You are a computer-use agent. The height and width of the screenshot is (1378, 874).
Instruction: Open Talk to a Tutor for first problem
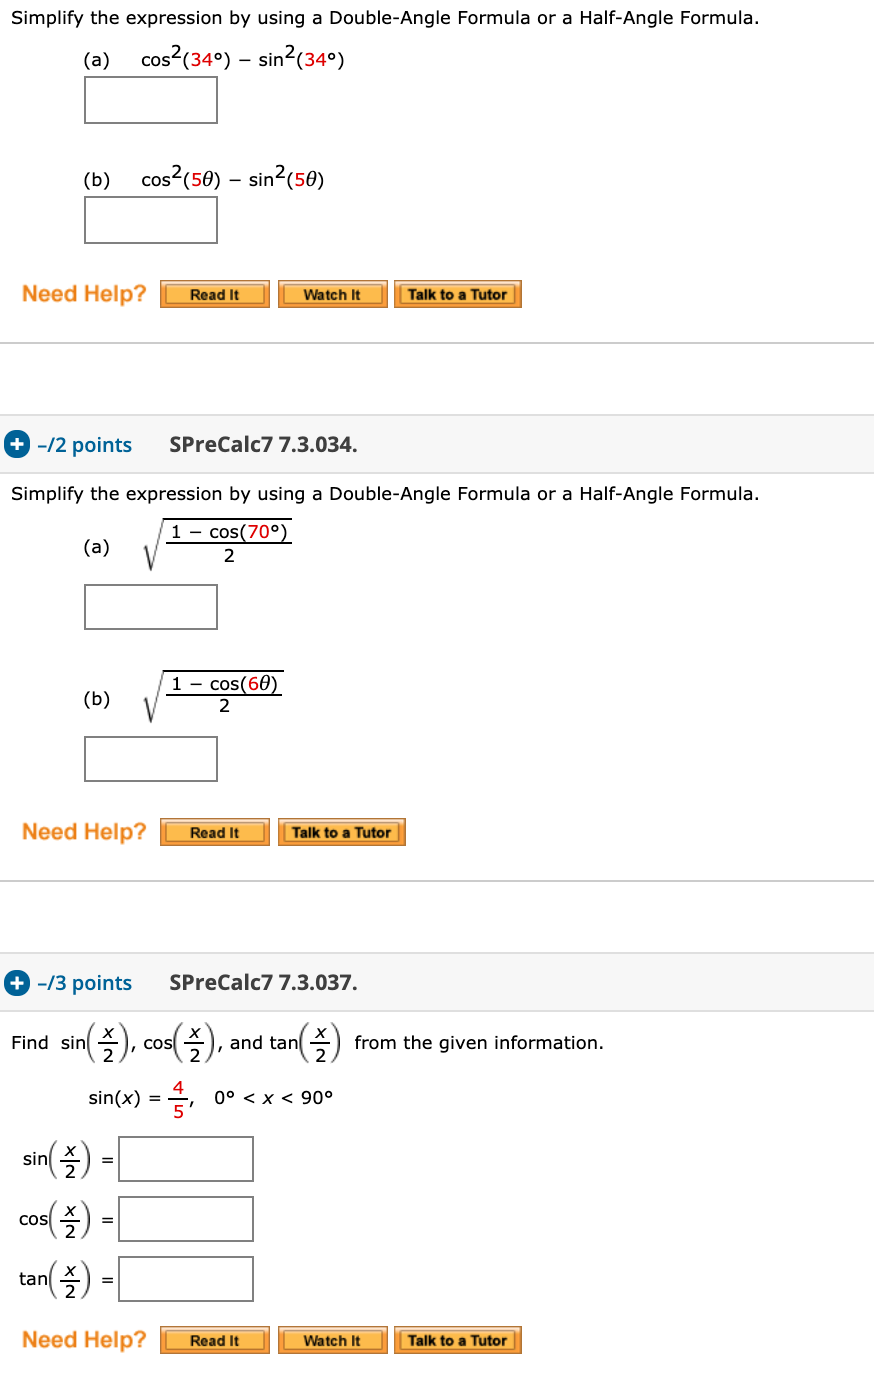[x=458, y=294]
